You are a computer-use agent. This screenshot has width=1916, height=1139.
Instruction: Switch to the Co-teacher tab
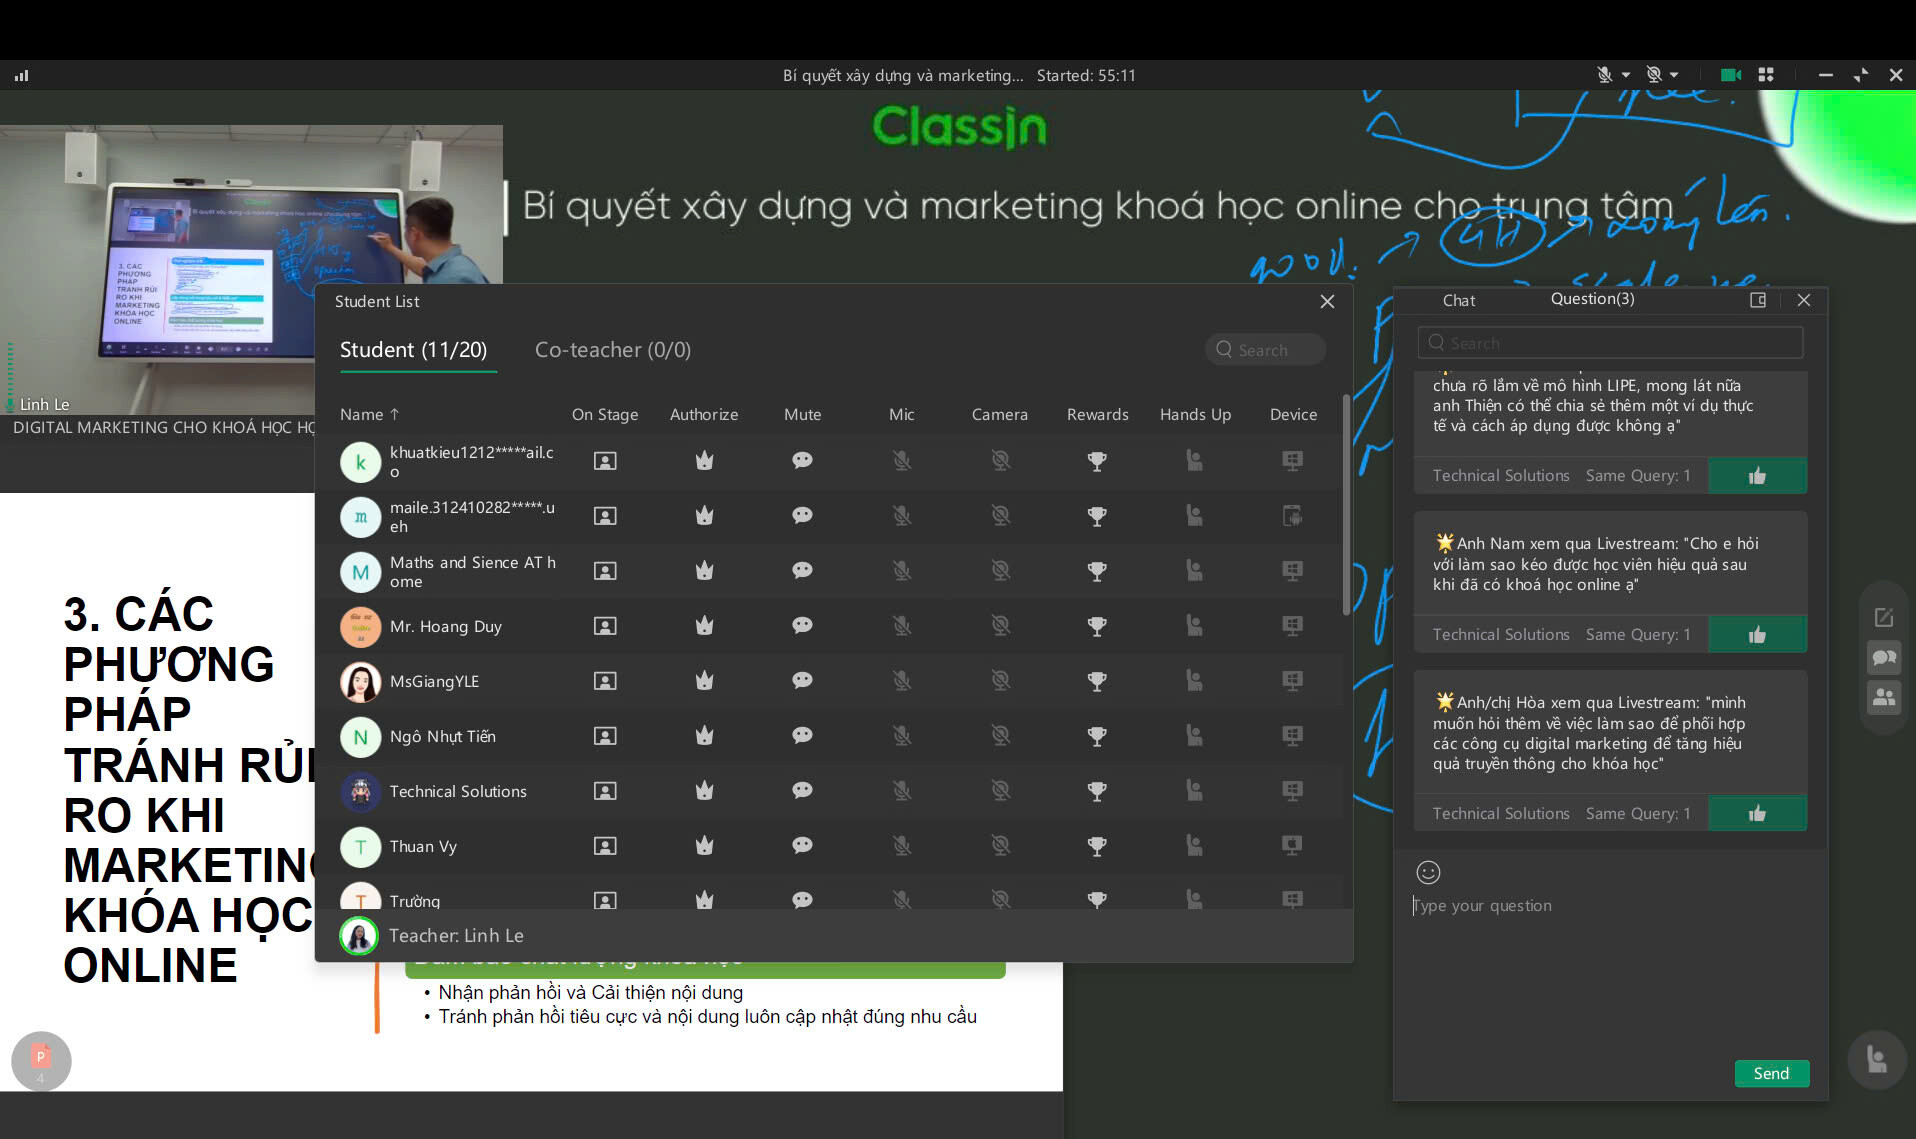(x=612, y=350)
